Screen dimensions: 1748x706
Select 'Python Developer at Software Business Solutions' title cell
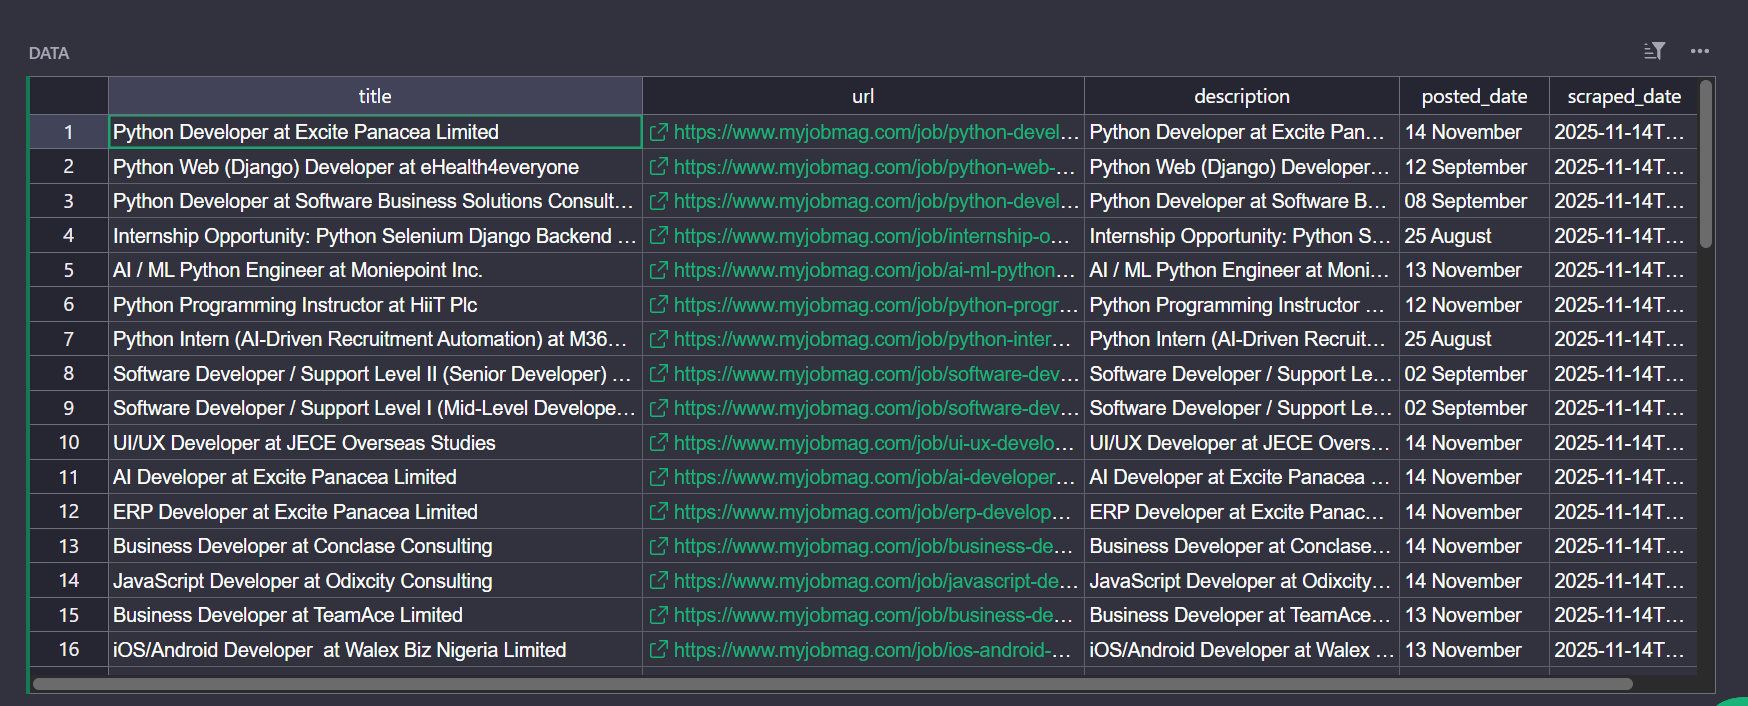(375, 201)
